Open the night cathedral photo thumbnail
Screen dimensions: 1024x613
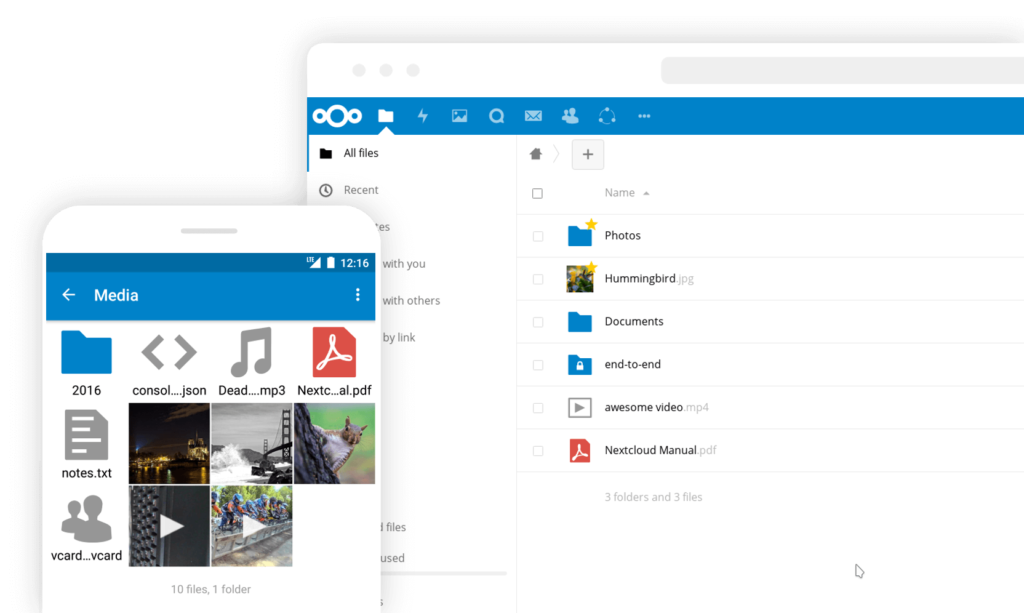pos(169,443)
